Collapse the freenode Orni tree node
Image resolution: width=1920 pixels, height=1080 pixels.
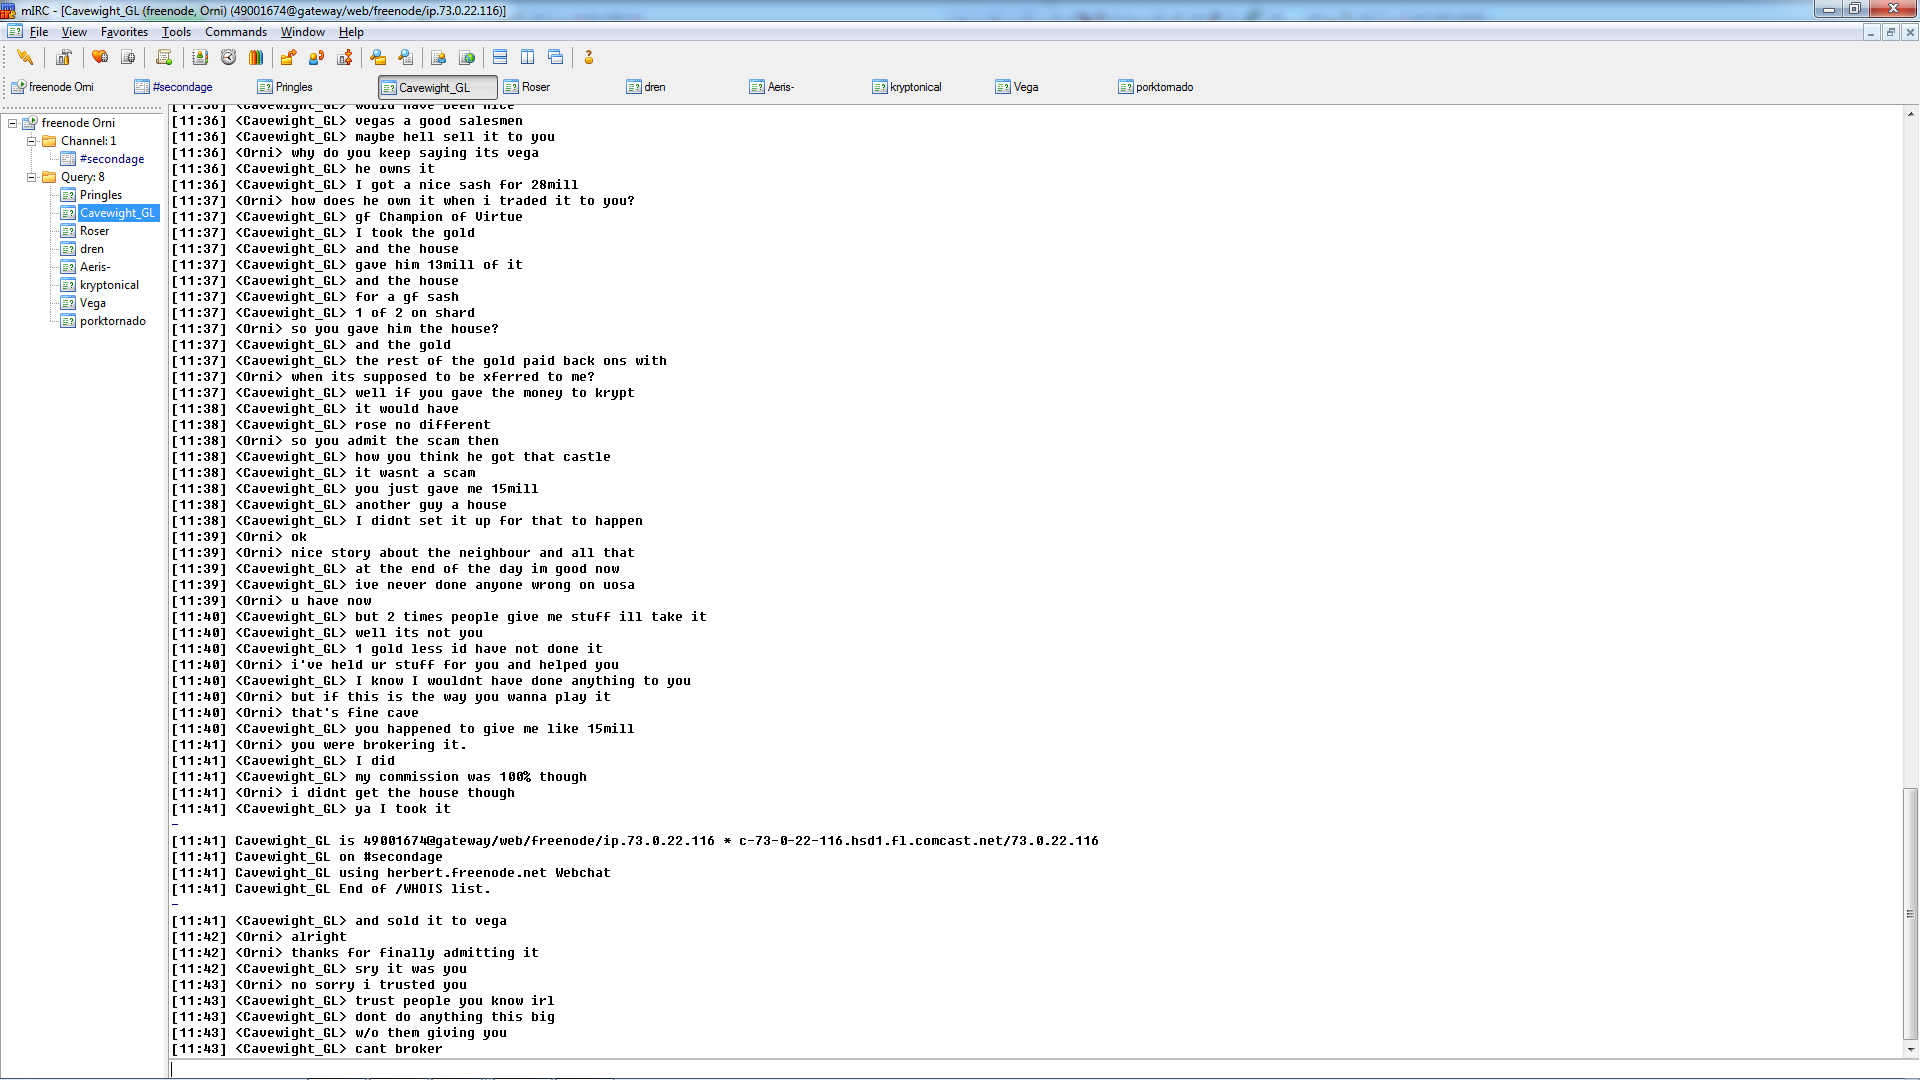(13, 123)
